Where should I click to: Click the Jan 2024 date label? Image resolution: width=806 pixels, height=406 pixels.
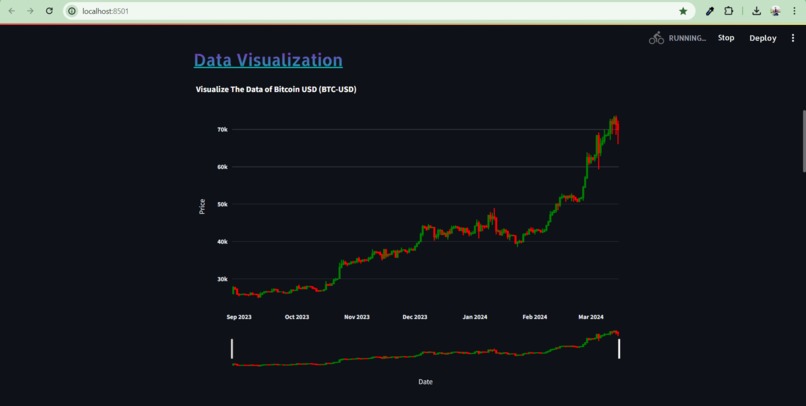(x=475, y=317)
